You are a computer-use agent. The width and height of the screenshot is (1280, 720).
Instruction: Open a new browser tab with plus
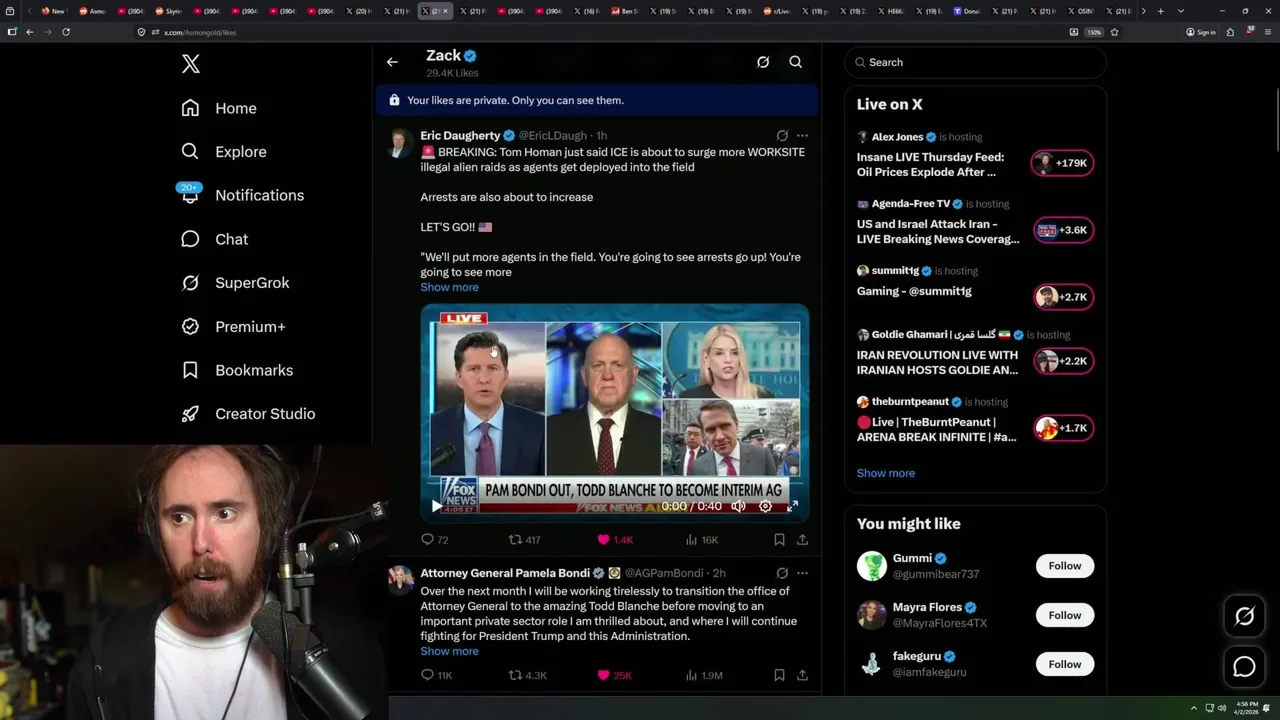(x=1160, y=11)
